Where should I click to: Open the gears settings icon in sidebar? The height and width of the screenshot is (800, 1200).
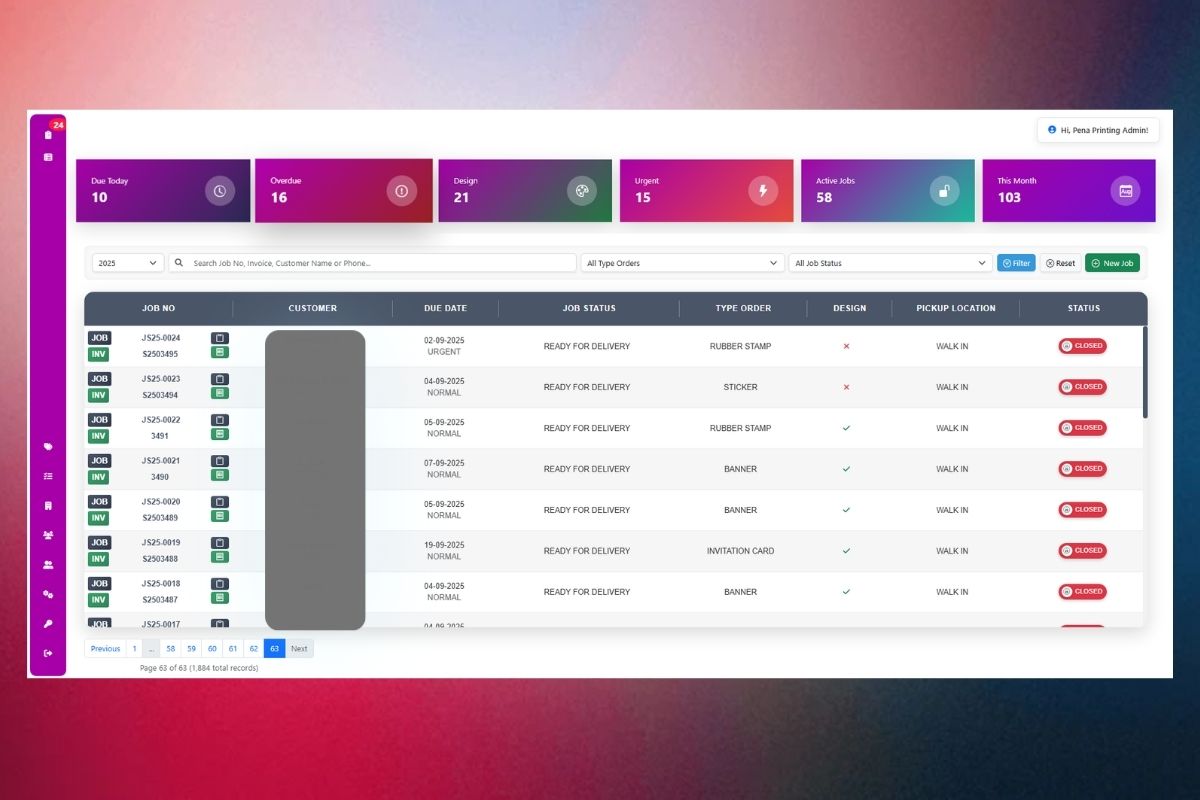point(48,594)
